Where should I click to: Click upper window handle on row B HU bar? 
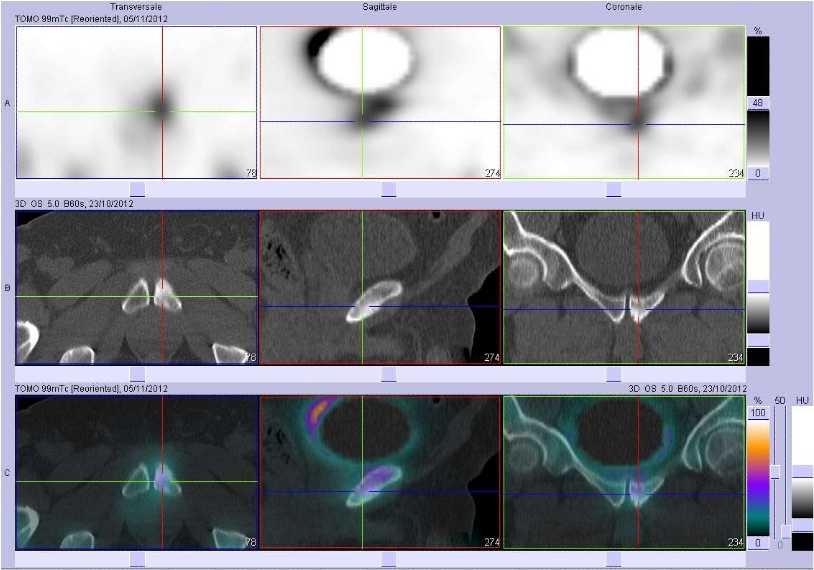coord(758,287)
